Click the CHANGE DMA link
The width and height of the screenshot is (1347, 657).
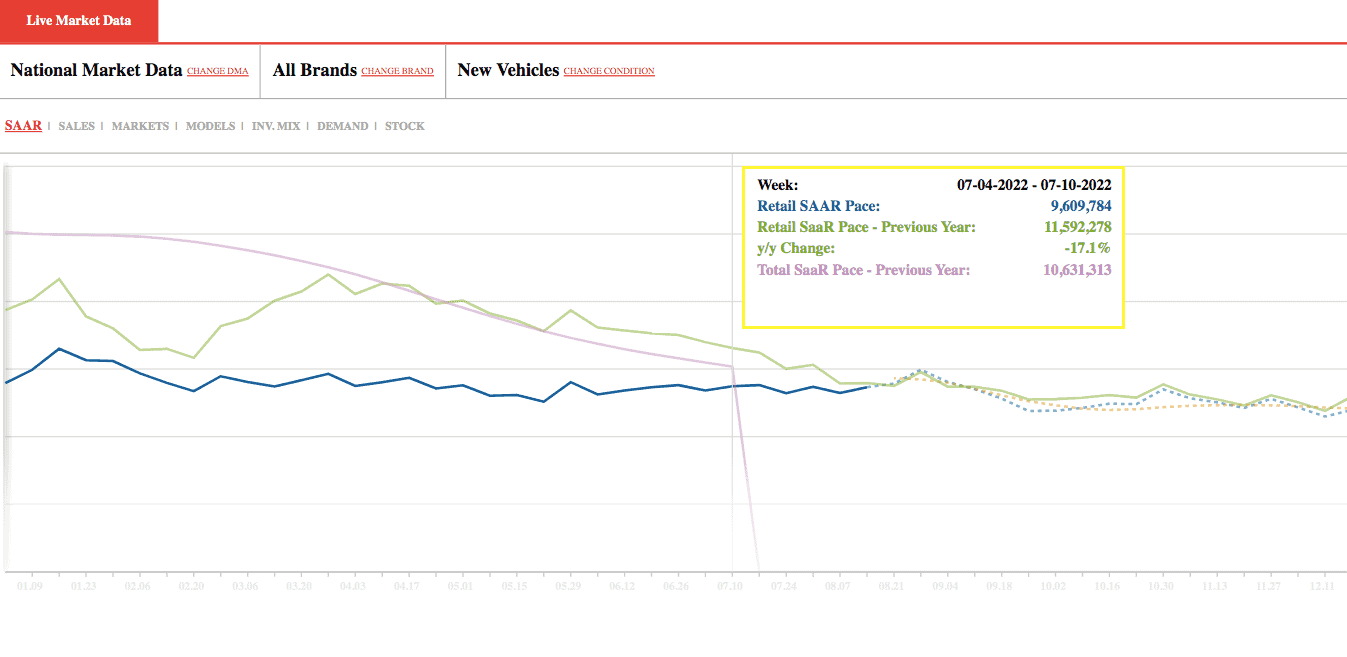[x=217, y=71]
